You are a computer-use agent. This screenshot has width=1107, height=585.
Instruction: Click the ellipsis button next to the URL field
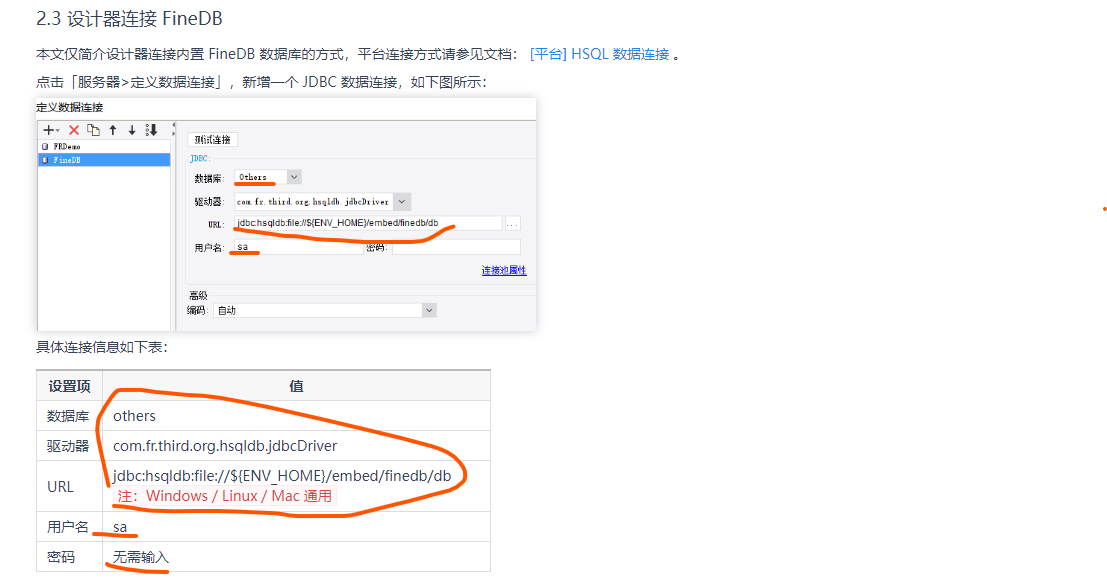(513, 224)
